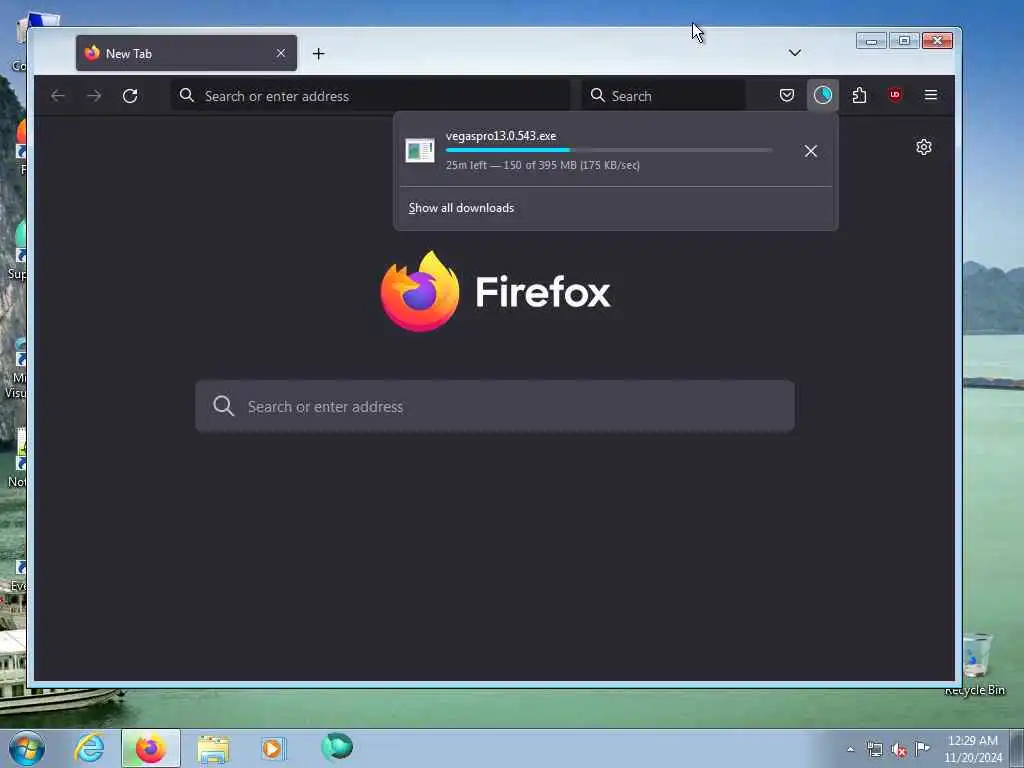Toggle the Downloads toolbar button

823,95
